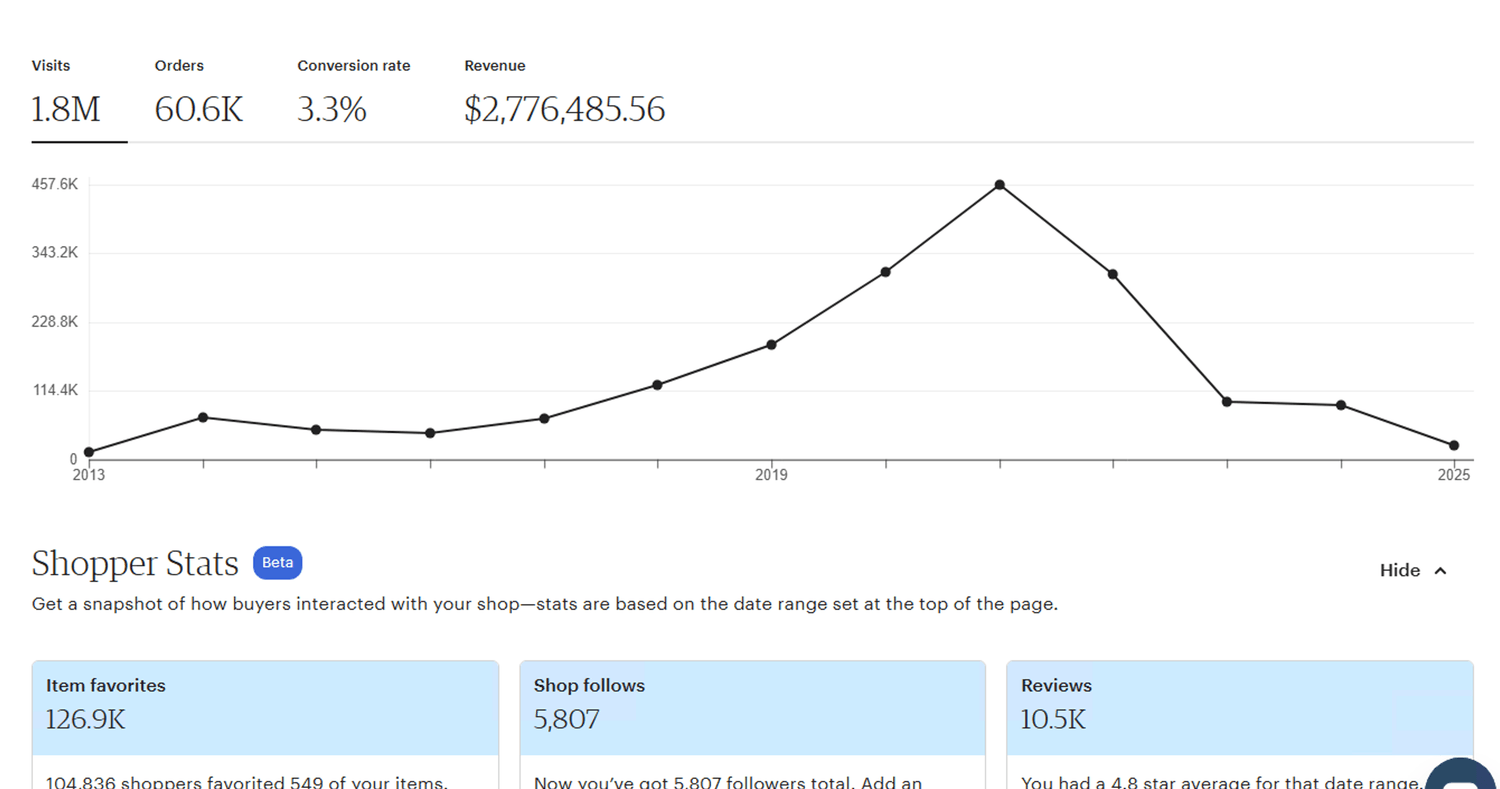Open the Reviews card

pyautogui.click(x=1239, y=707)
